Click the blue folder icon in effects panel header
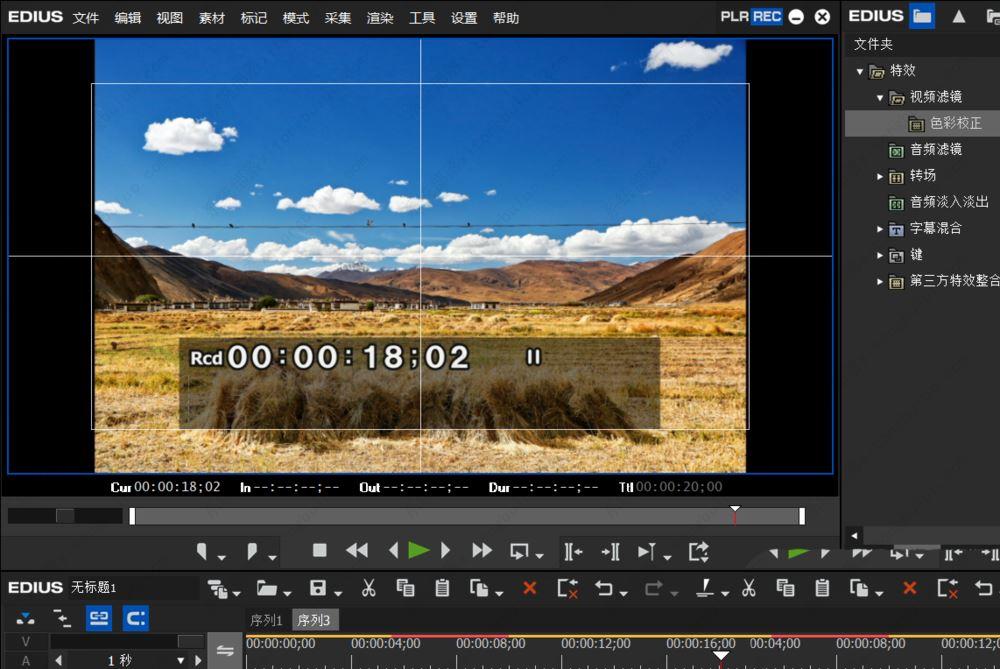 click(922, 16)
